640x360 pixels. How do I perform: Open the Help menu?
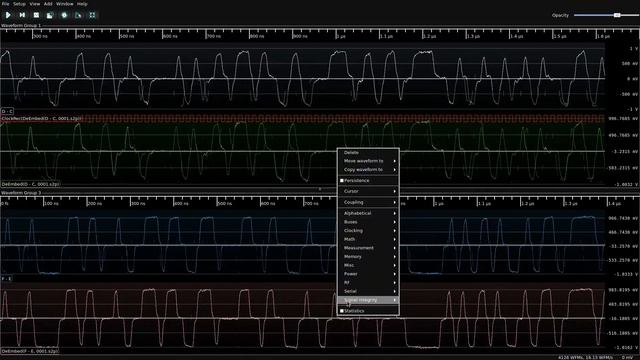pos(82,4)
